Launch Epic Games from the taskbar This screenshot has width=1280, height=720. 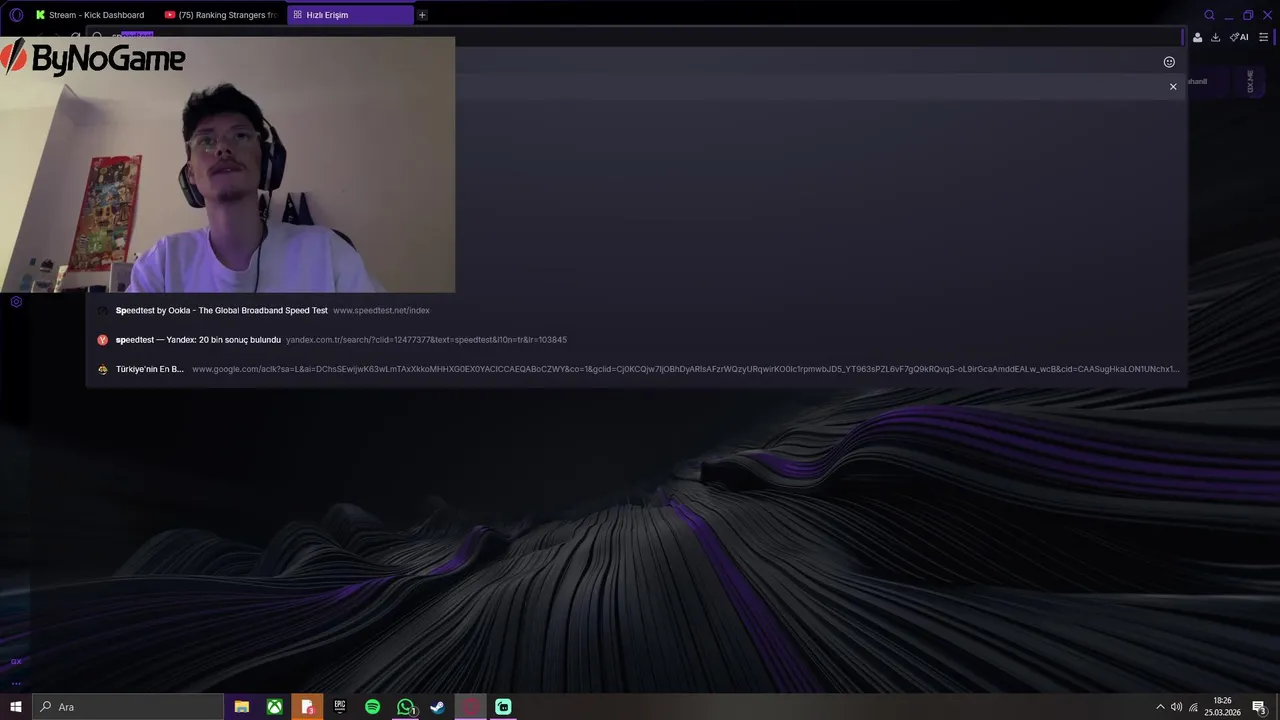coord(340,707)
